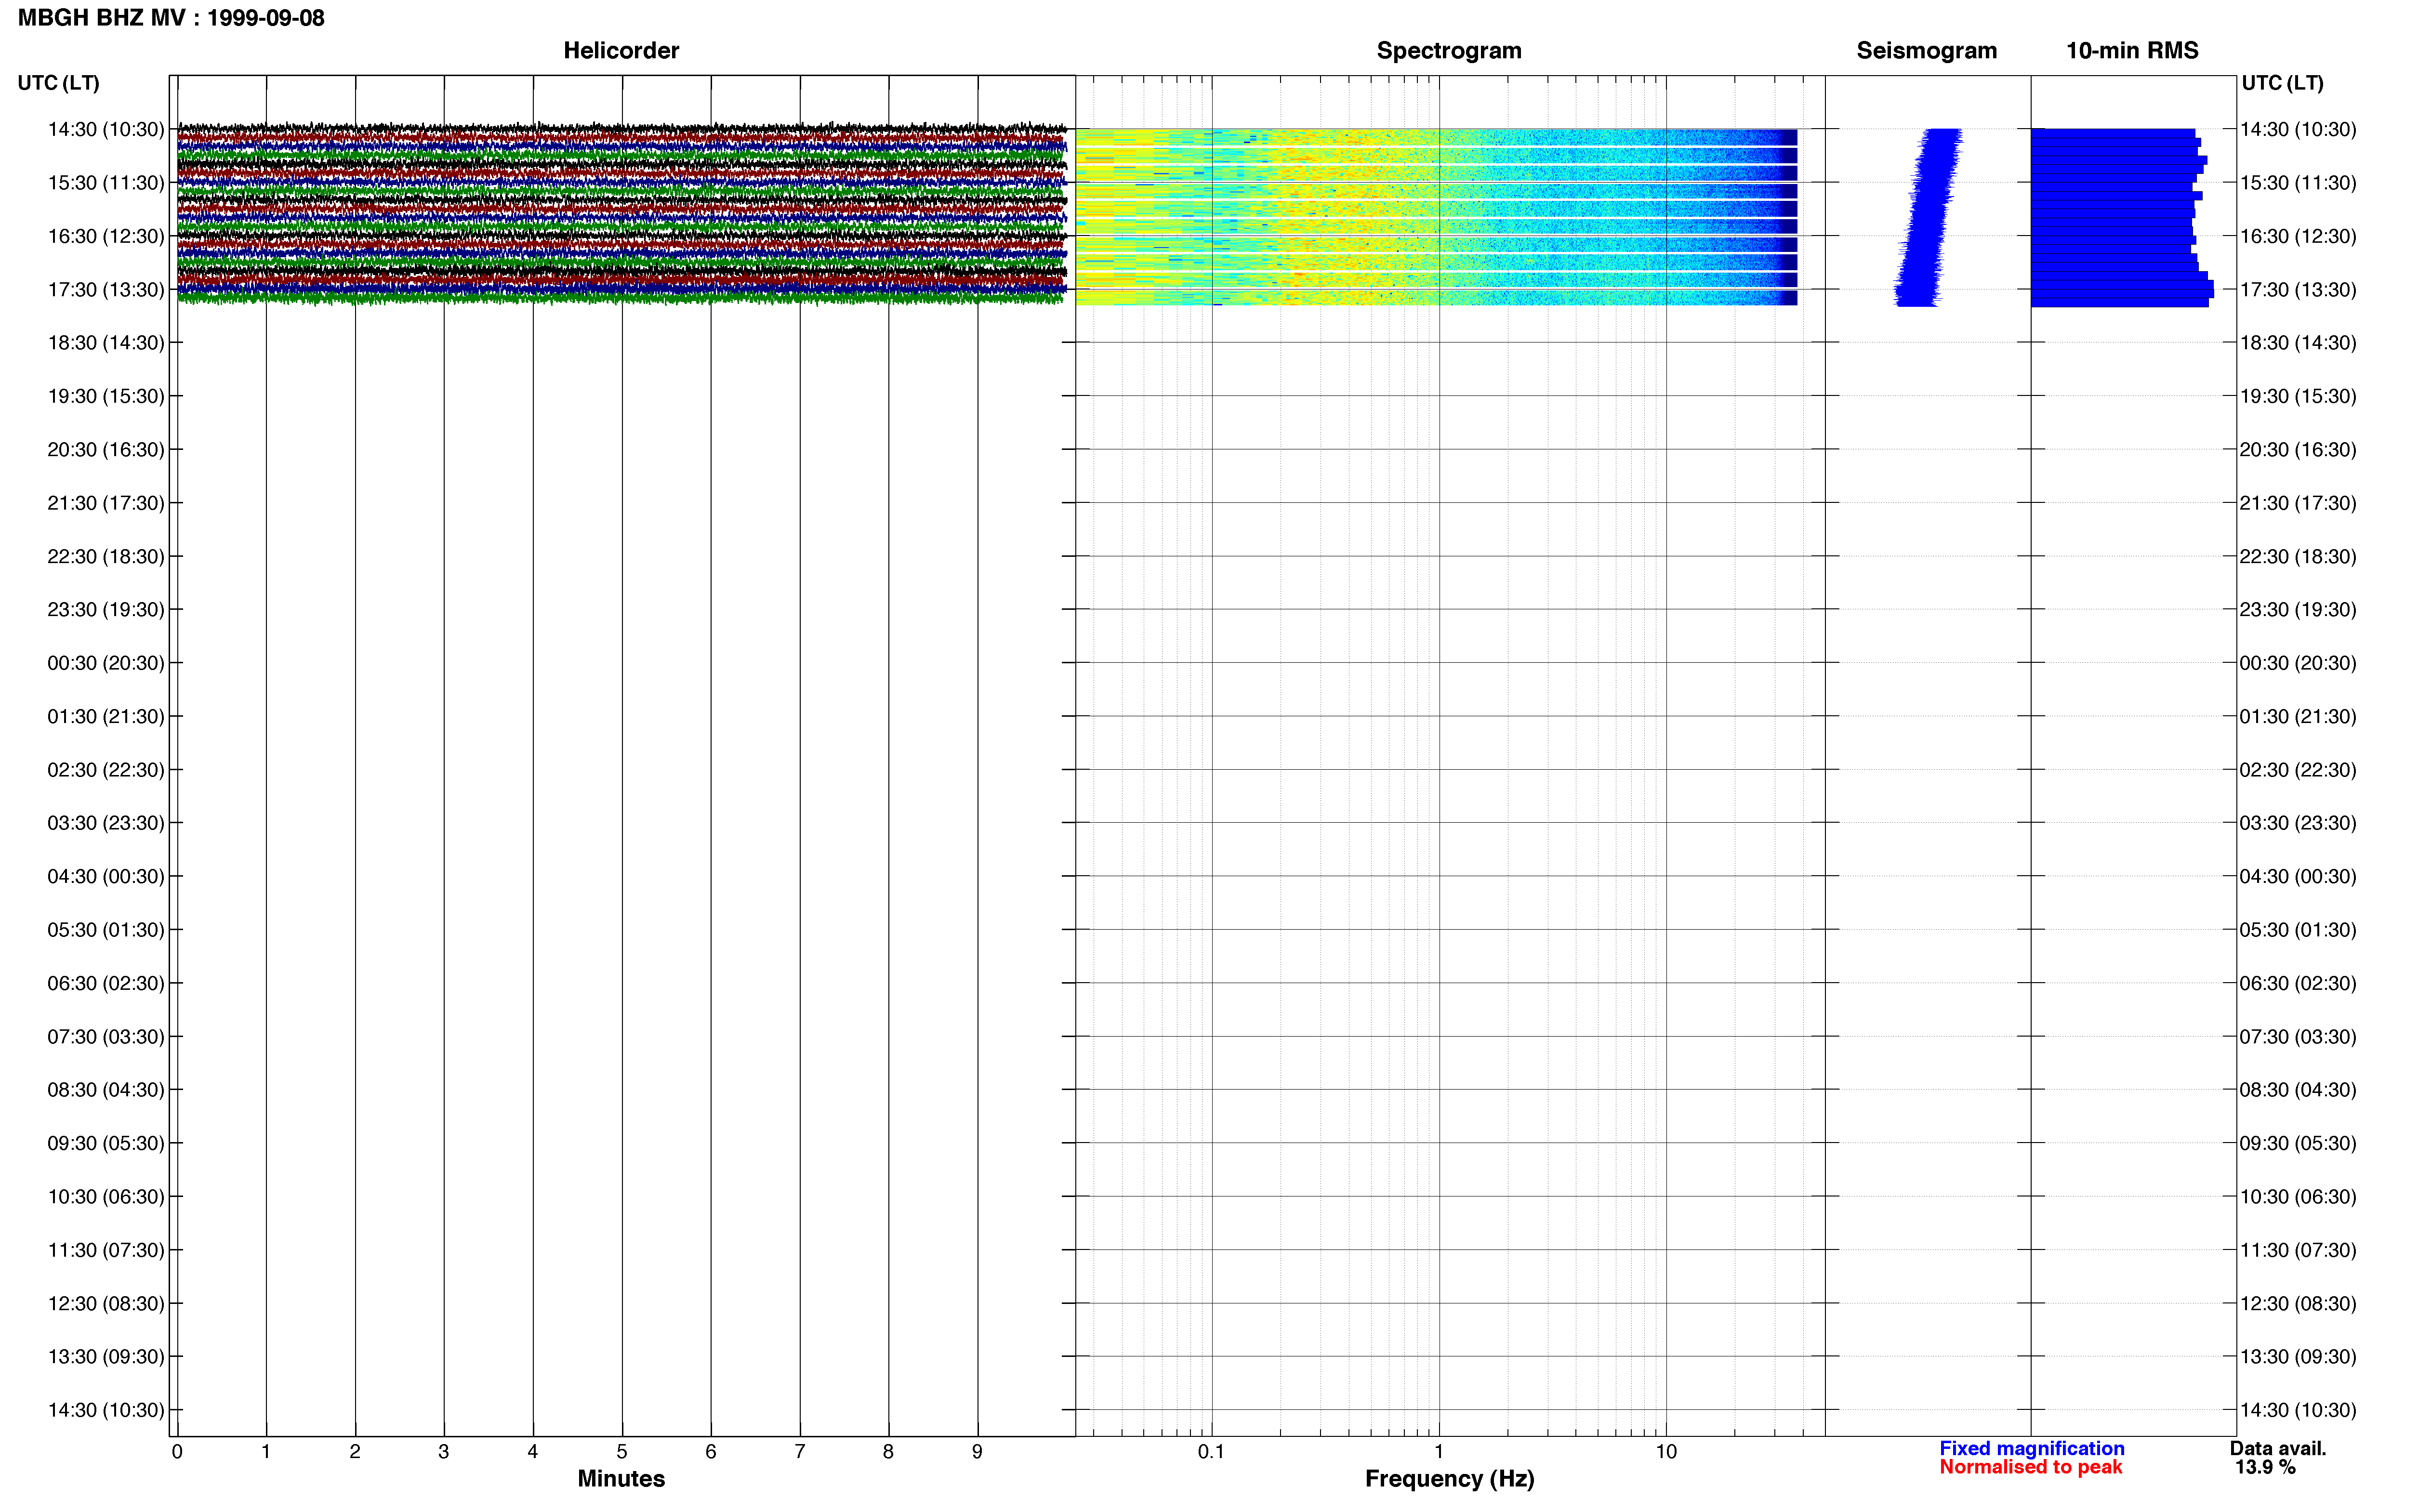Click left time label 19:30 (15:30)

106,396
